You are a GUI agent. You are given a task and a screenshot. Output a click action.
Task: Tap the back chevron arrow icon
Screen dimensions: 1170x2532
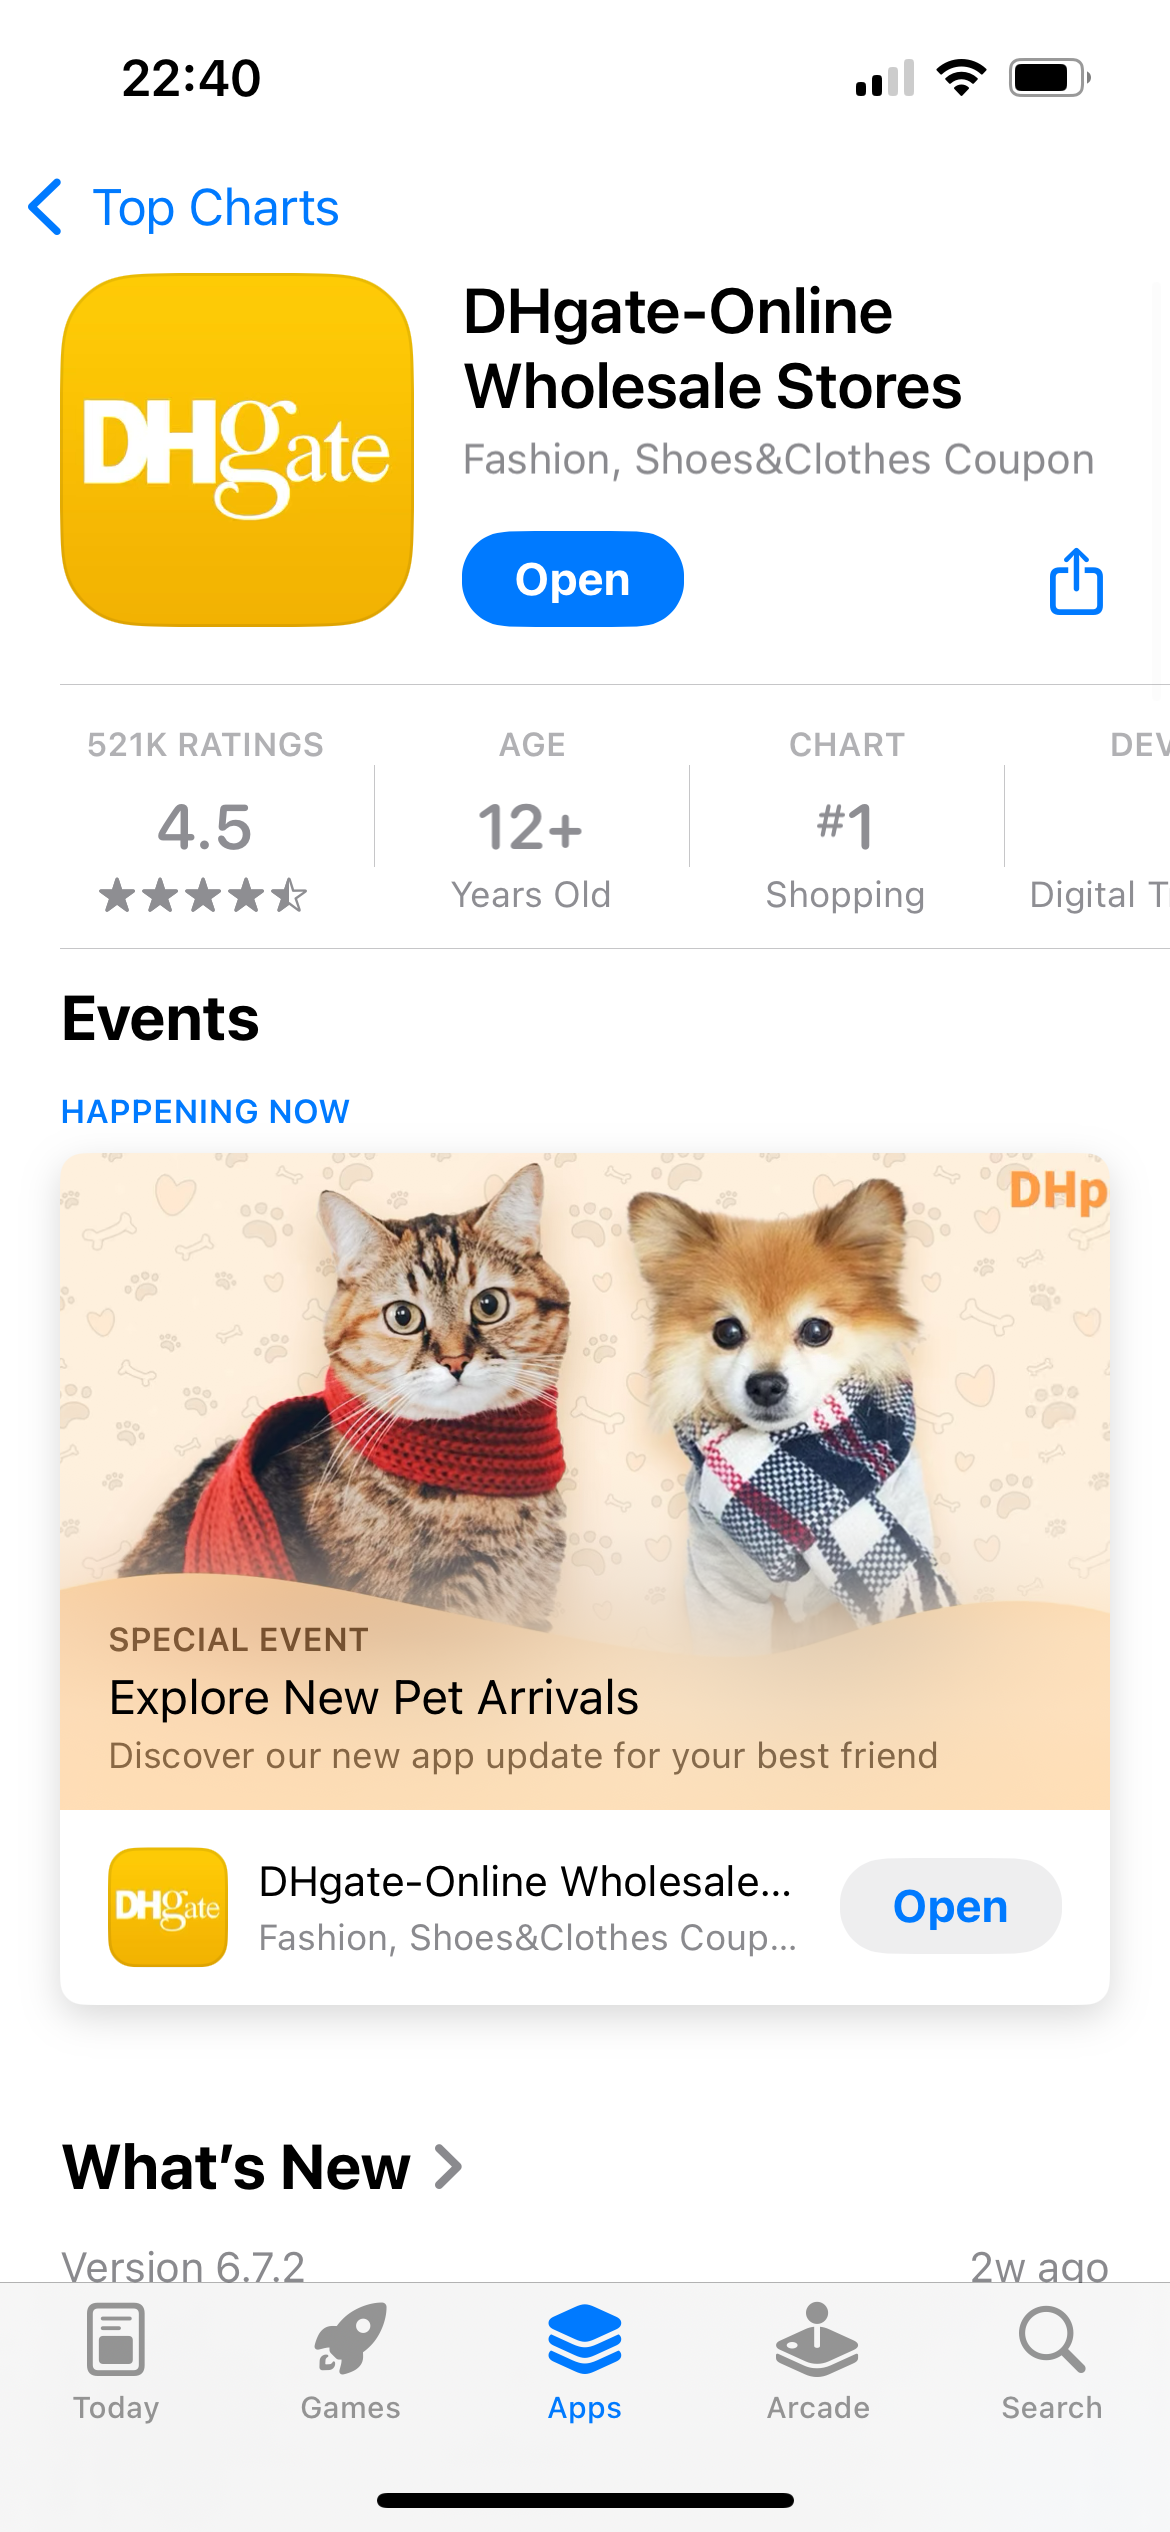[x=46, y=207]
